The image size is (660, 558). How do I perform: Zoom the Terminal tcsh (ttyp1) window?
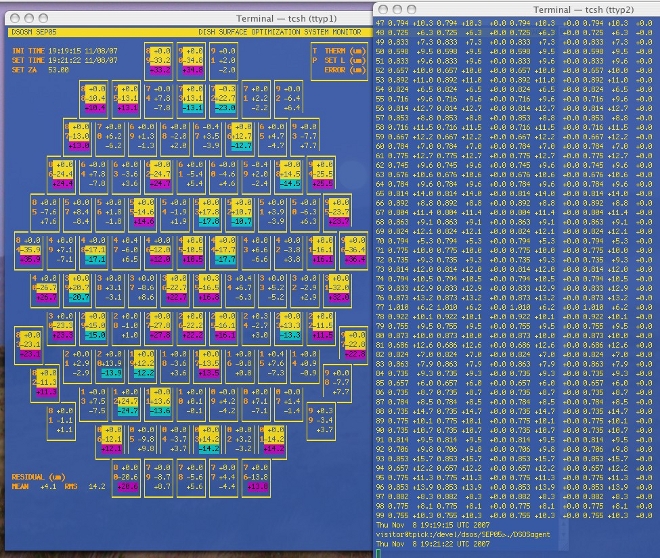pos(43,18)
